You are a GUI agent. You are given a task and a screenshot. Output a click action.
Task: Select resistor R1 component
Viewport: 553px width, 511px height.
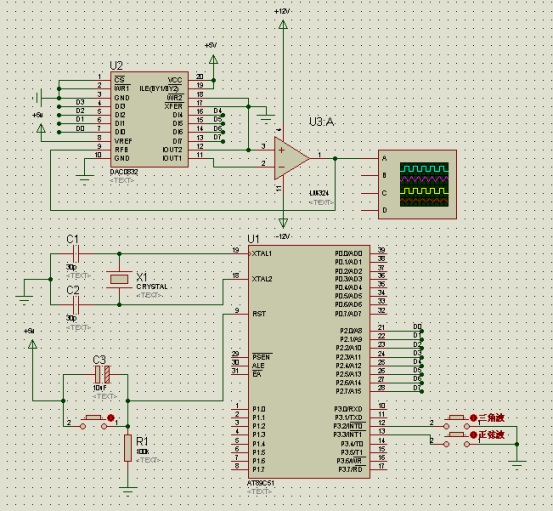tap(128, 448)
